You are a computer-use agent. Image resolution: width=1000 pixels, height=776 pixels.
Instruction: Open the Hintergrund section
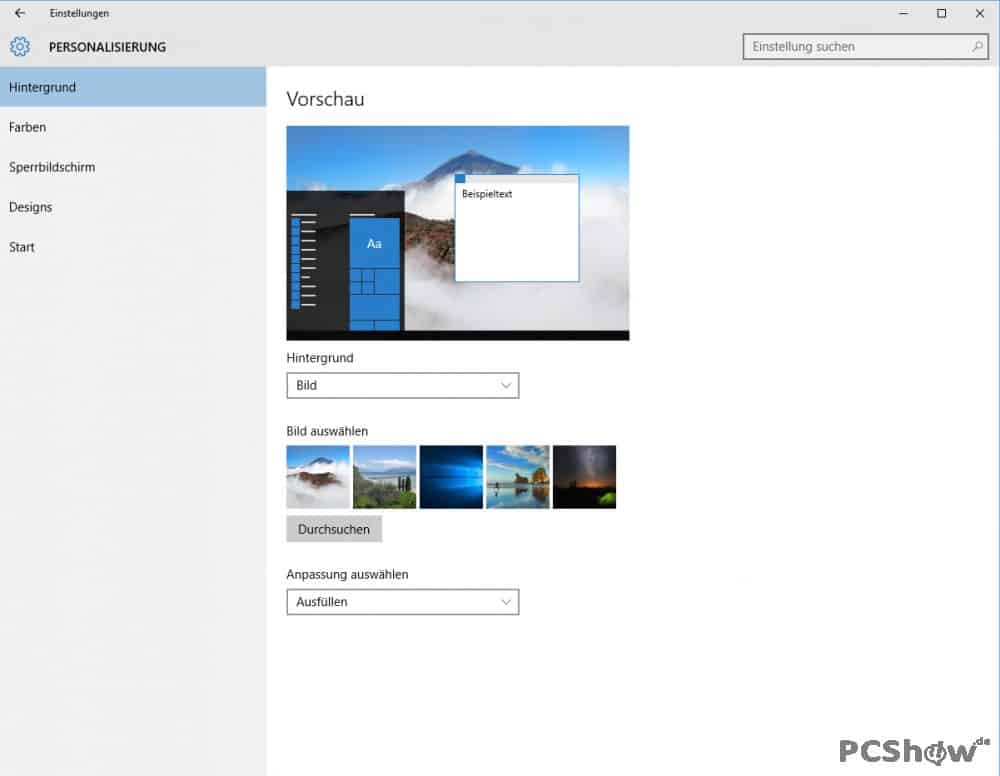133,87
